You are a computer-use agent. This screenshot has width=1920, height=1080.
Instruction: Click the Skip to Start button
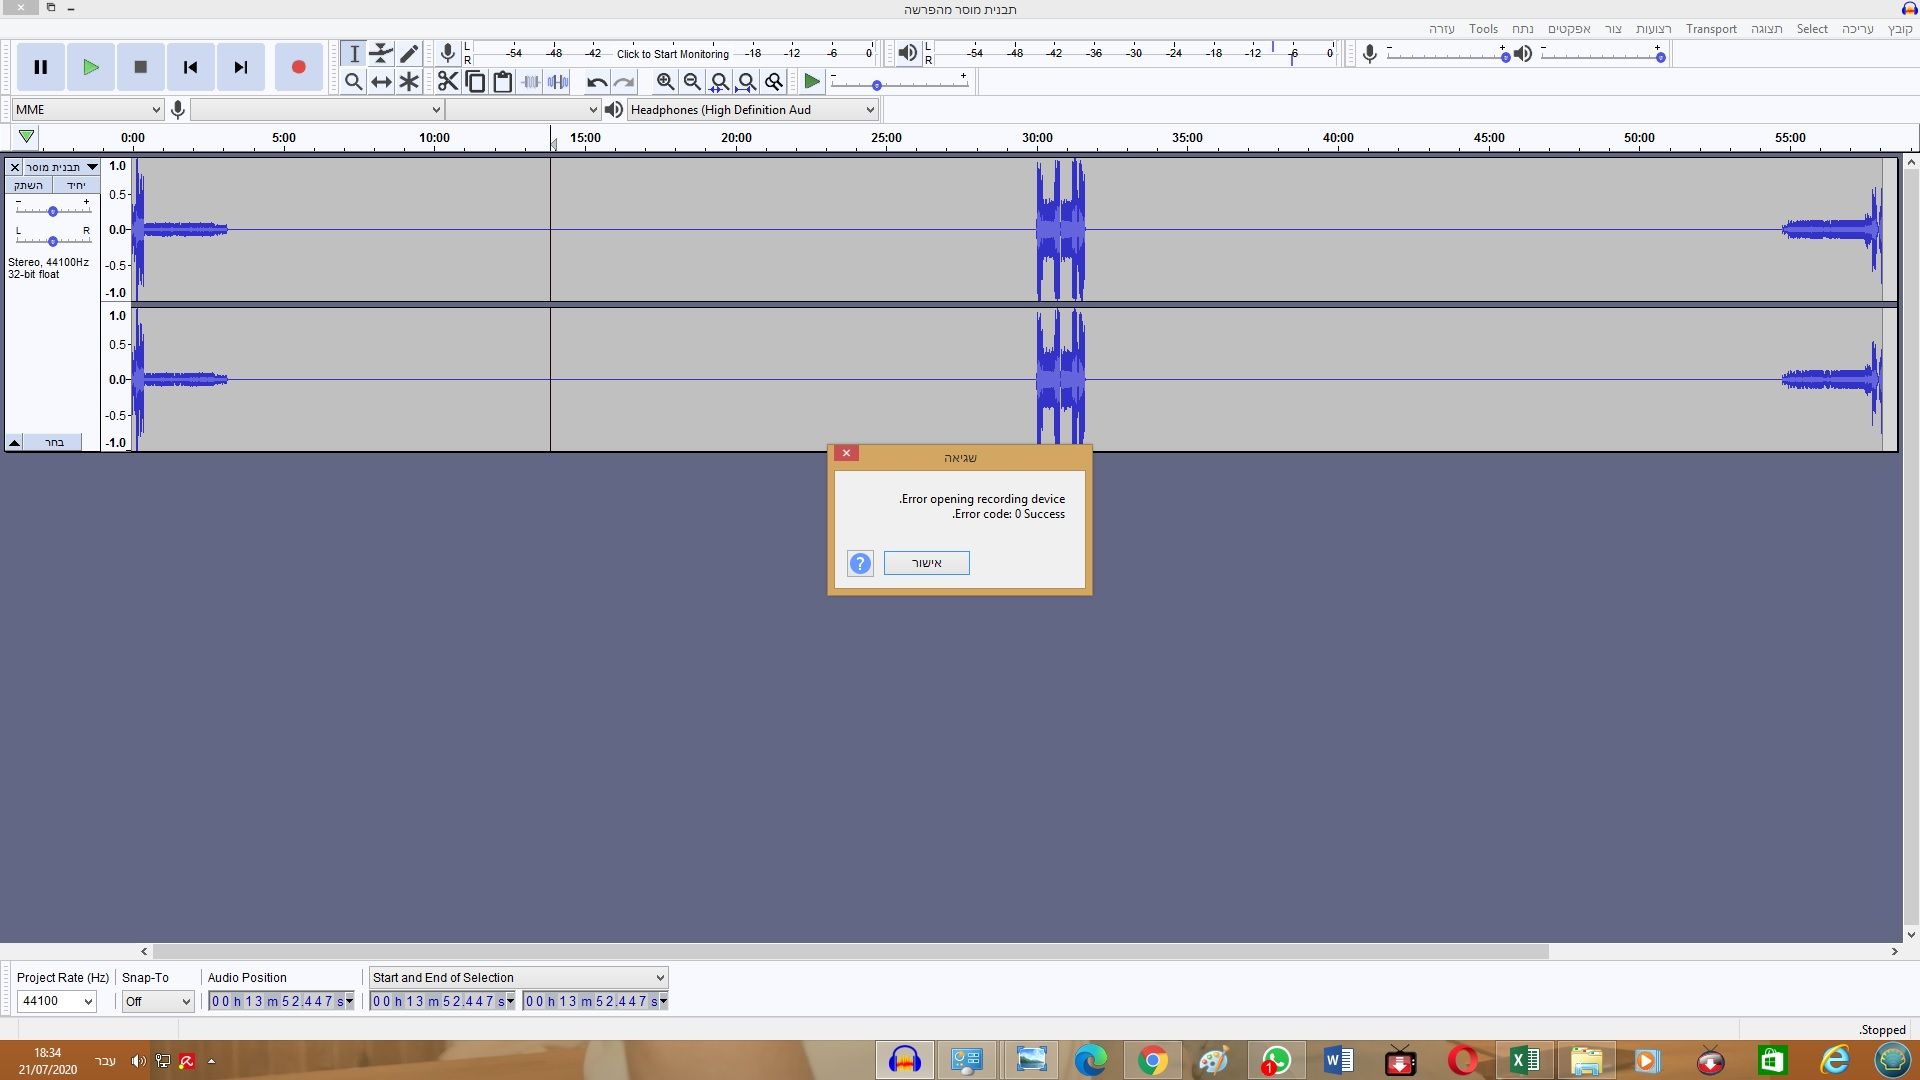pos(190,67)
